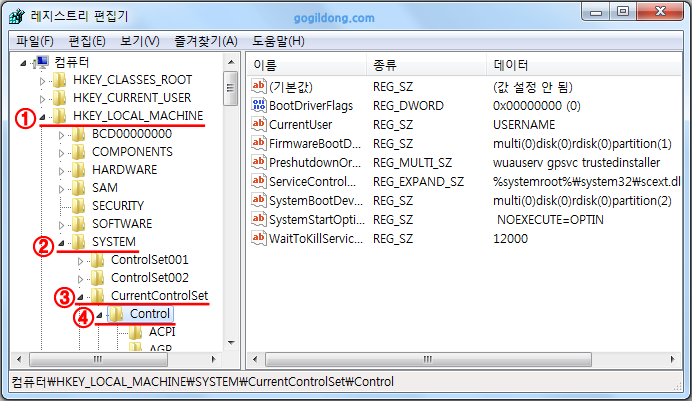Open the 도움말(H) menu
Screen dimensions: 692x401
point(278,41)
